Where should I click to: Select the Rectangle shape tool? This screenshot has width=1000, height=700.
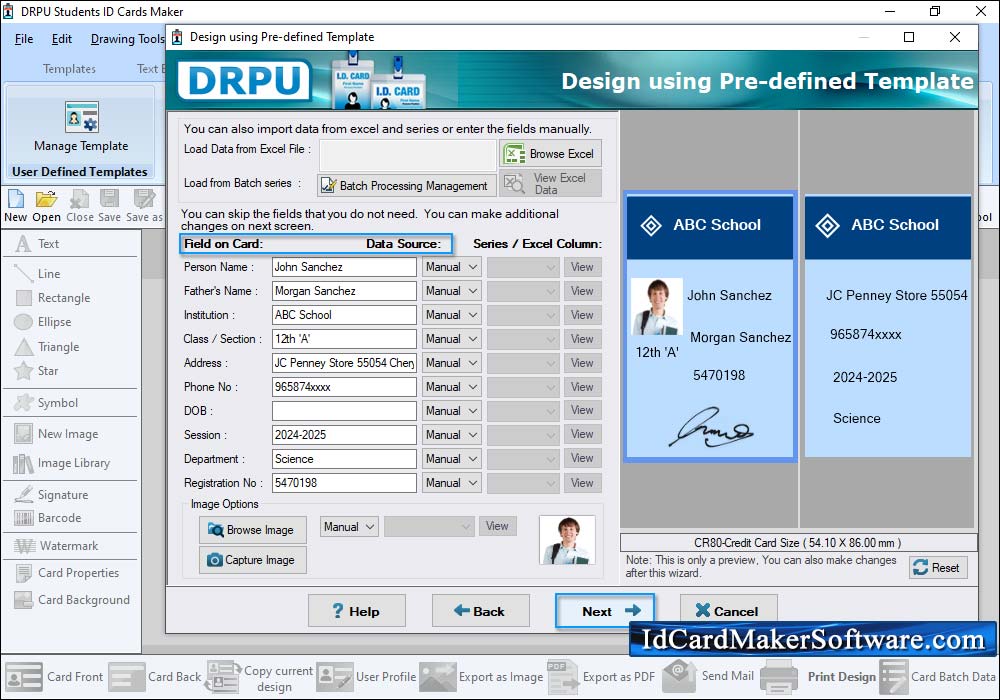[x=53, y=298]
